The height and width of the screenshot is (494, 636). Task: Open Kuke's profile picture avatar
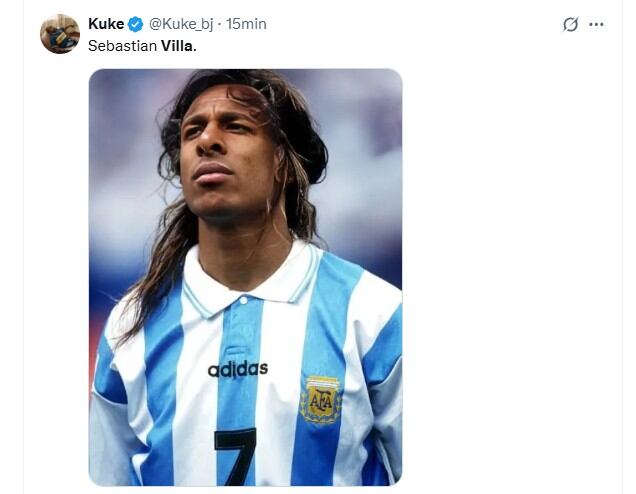coord(60,34)
